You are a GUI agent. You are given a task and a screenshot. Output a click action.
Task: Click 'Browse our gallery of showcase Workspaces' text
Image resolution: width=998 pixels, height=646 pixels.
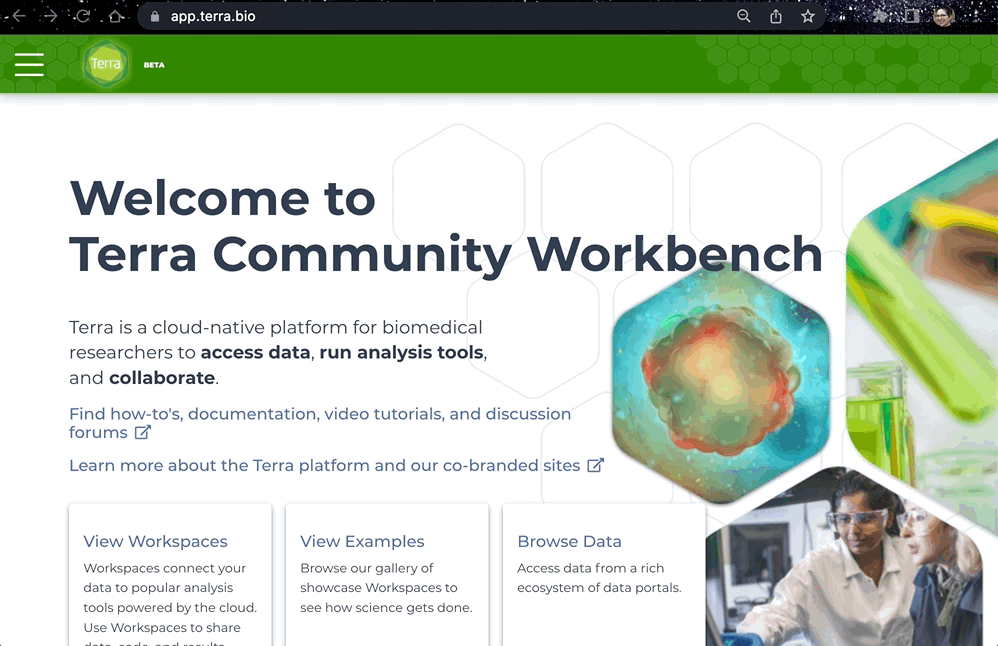pos(386,587)
